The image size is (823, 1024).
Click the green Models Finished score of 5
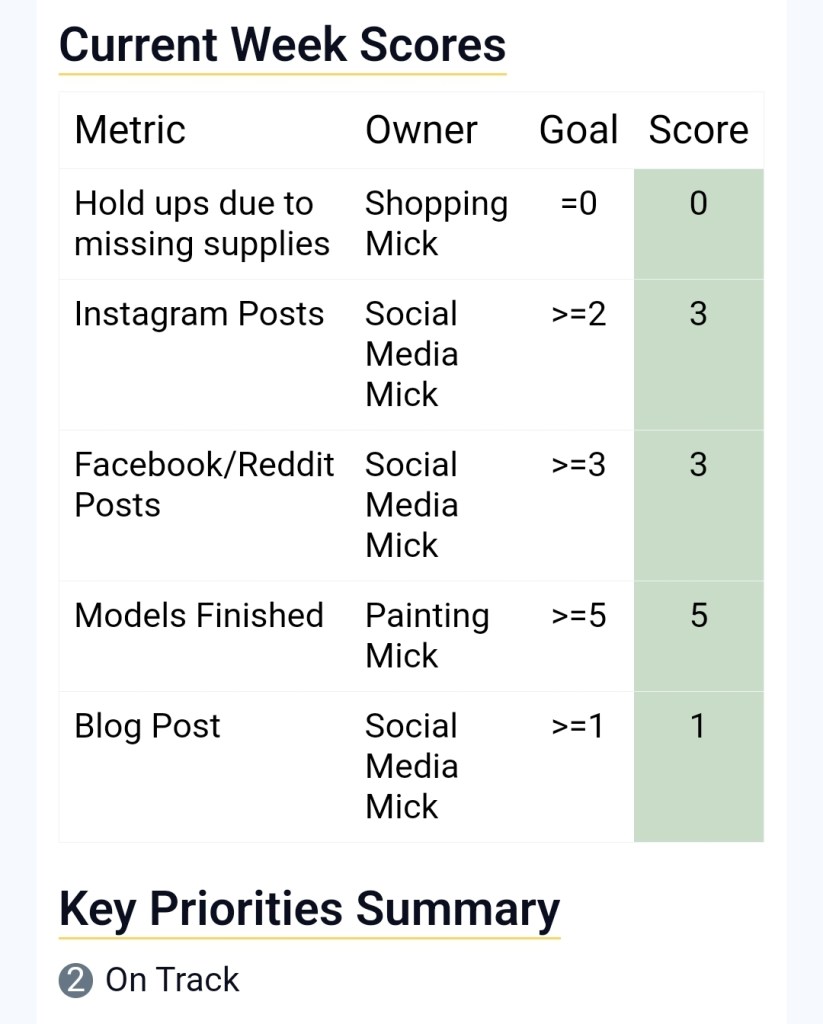698,635
